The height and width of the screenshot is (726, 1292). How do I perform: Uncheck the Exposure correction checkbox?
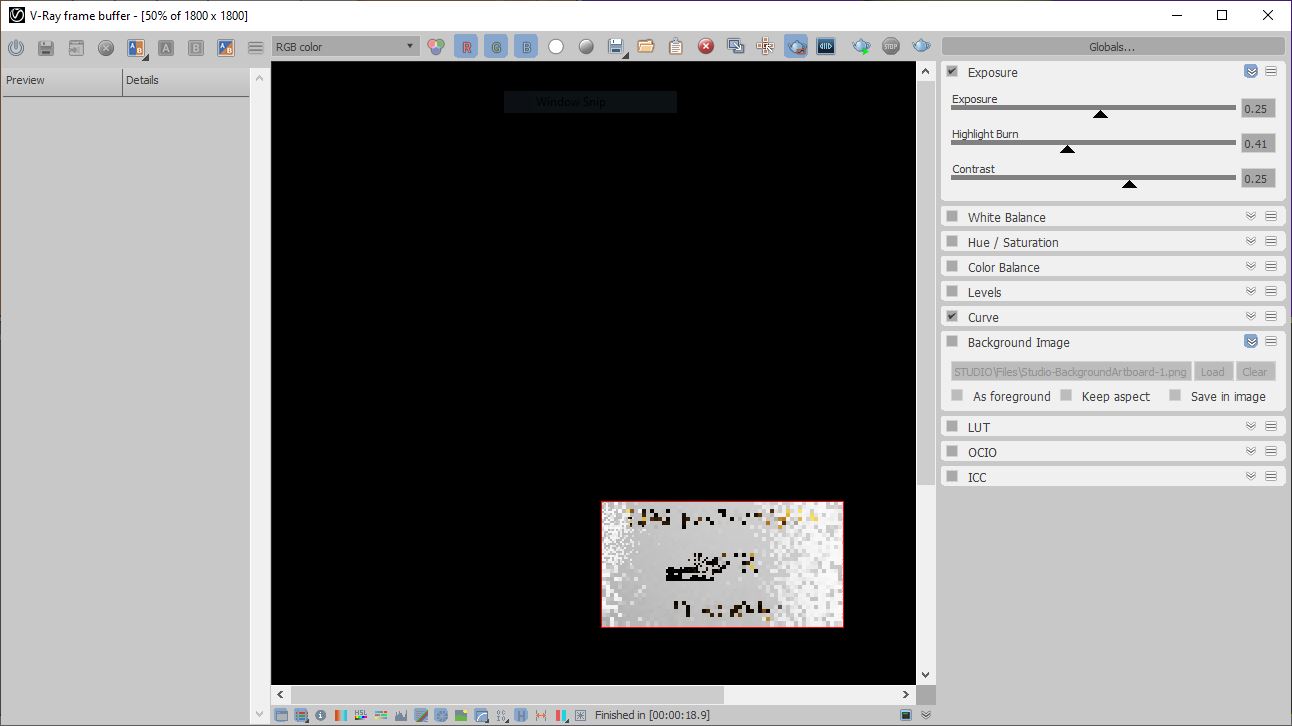pyautogui.click(x=952, y=72)
